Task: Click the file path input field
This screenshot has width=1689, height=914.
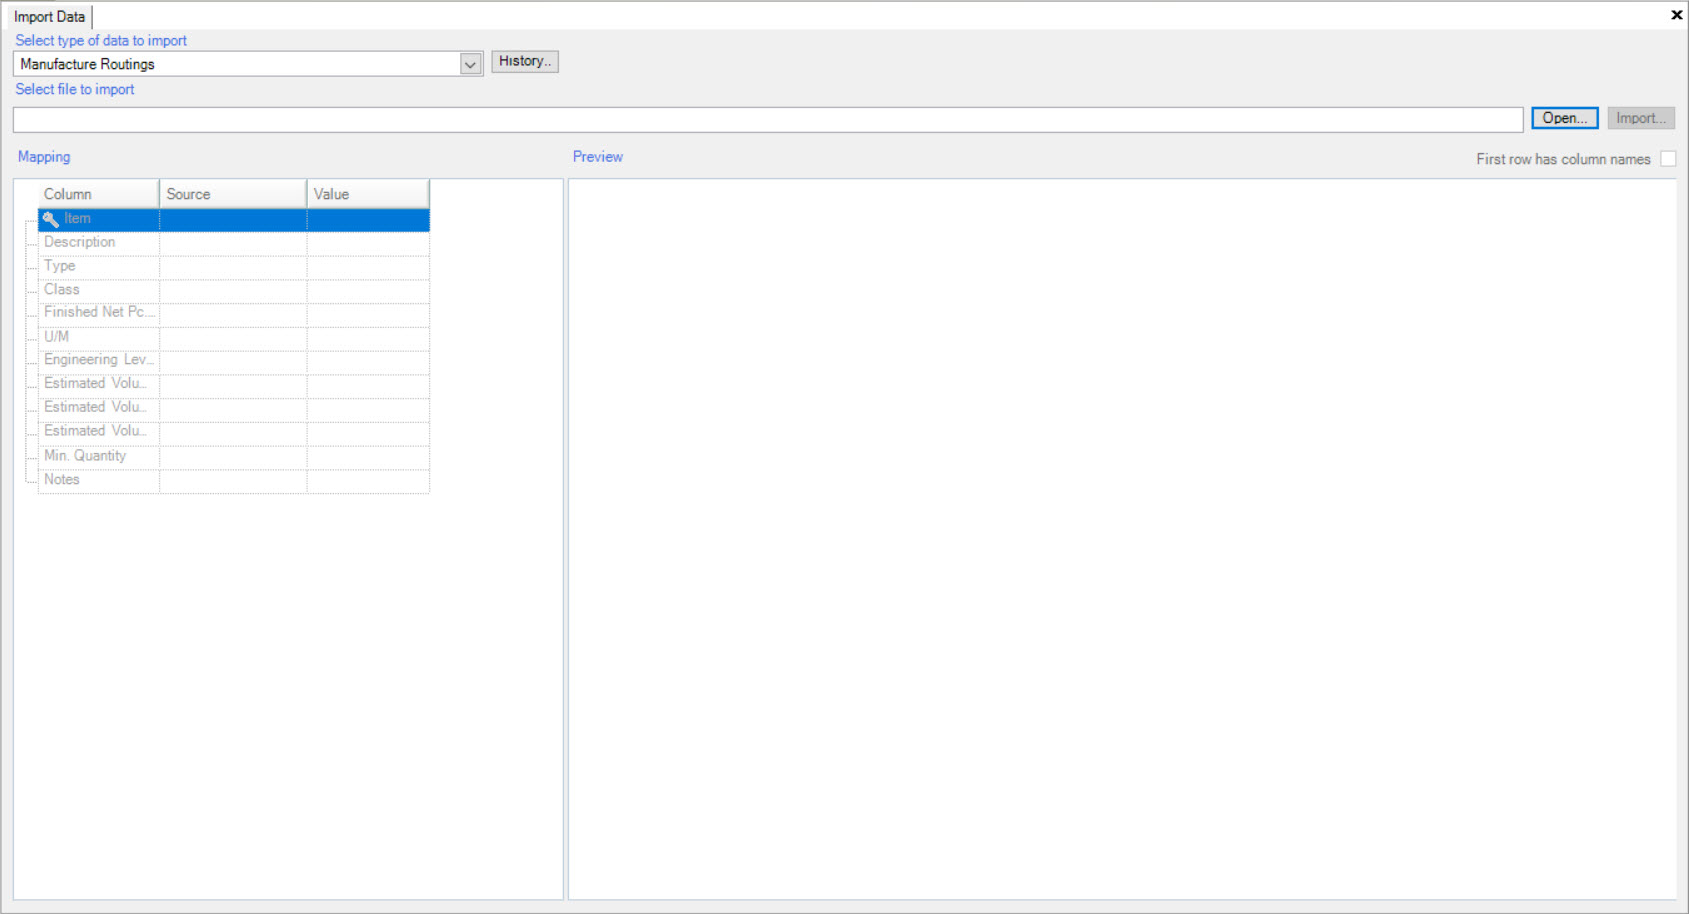Action: pyautogui.click(x=768, y=119)
